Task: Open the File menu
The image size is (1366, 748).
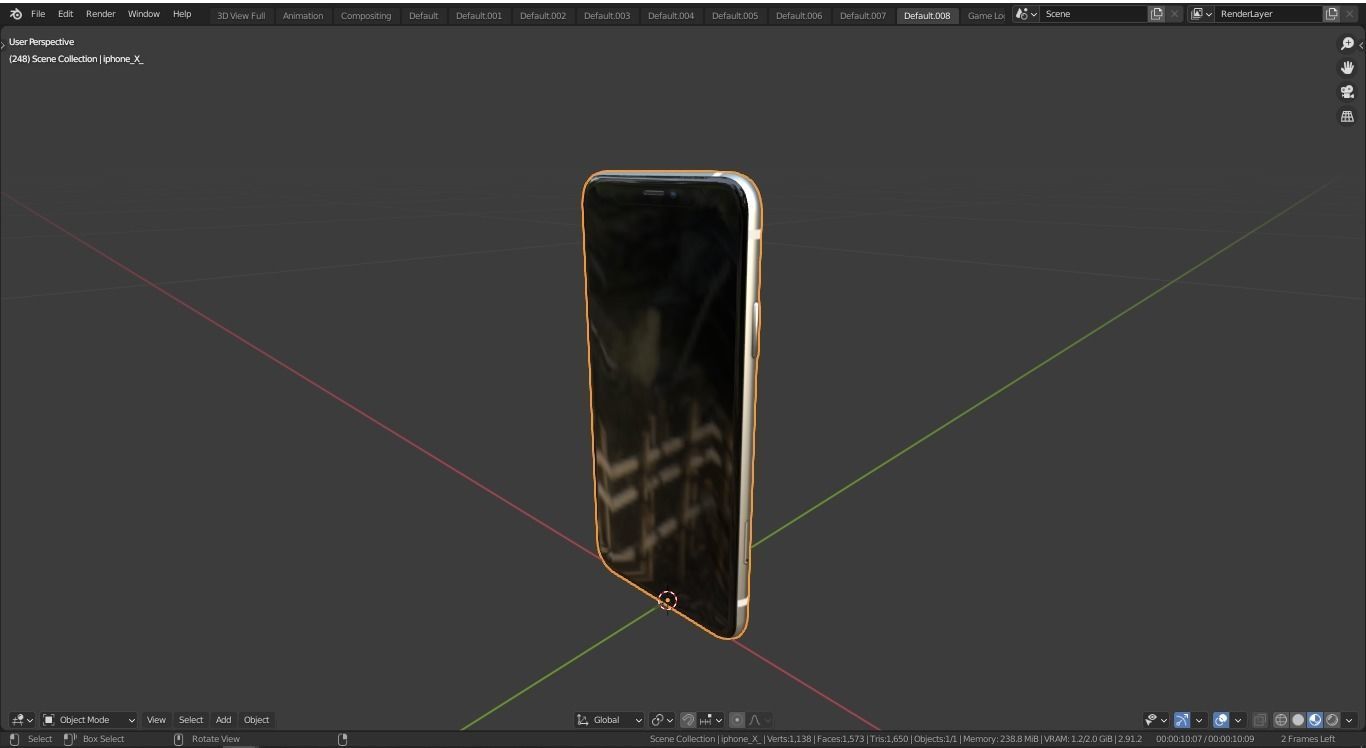Action: 38,14
